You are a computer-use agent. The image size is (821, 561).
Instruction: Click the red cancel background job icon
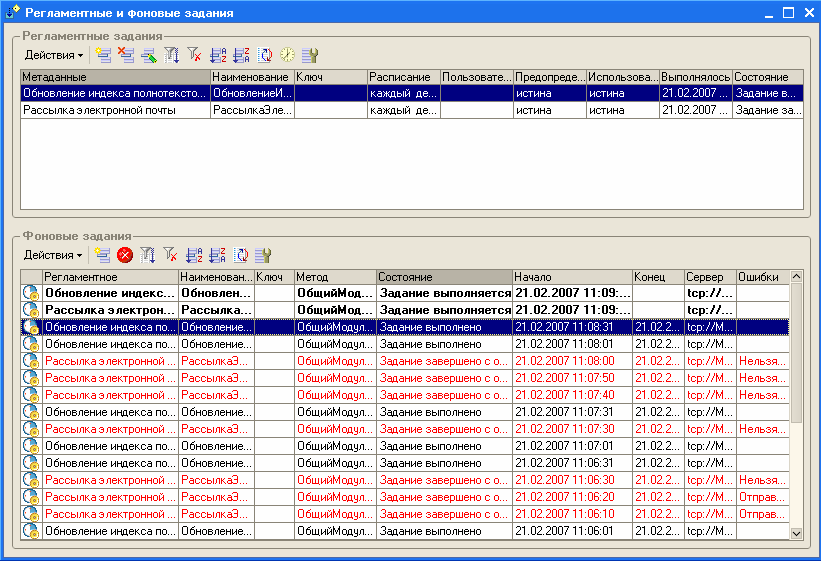coord(125,255)
